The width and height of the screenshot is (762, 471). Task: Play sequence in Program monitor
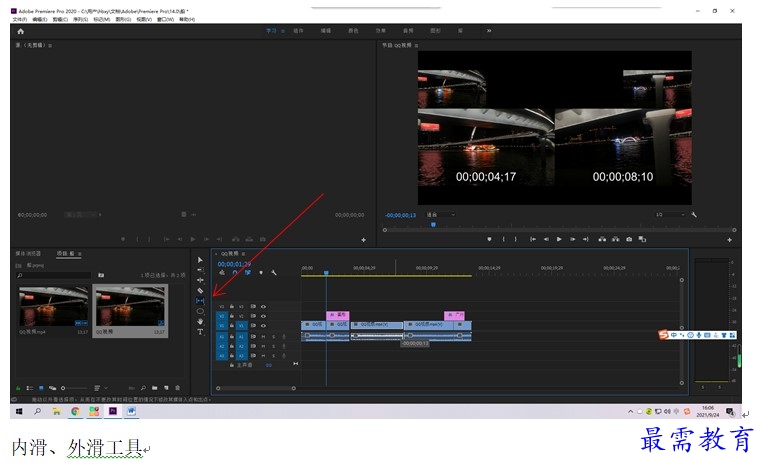(x=559, y=239)
